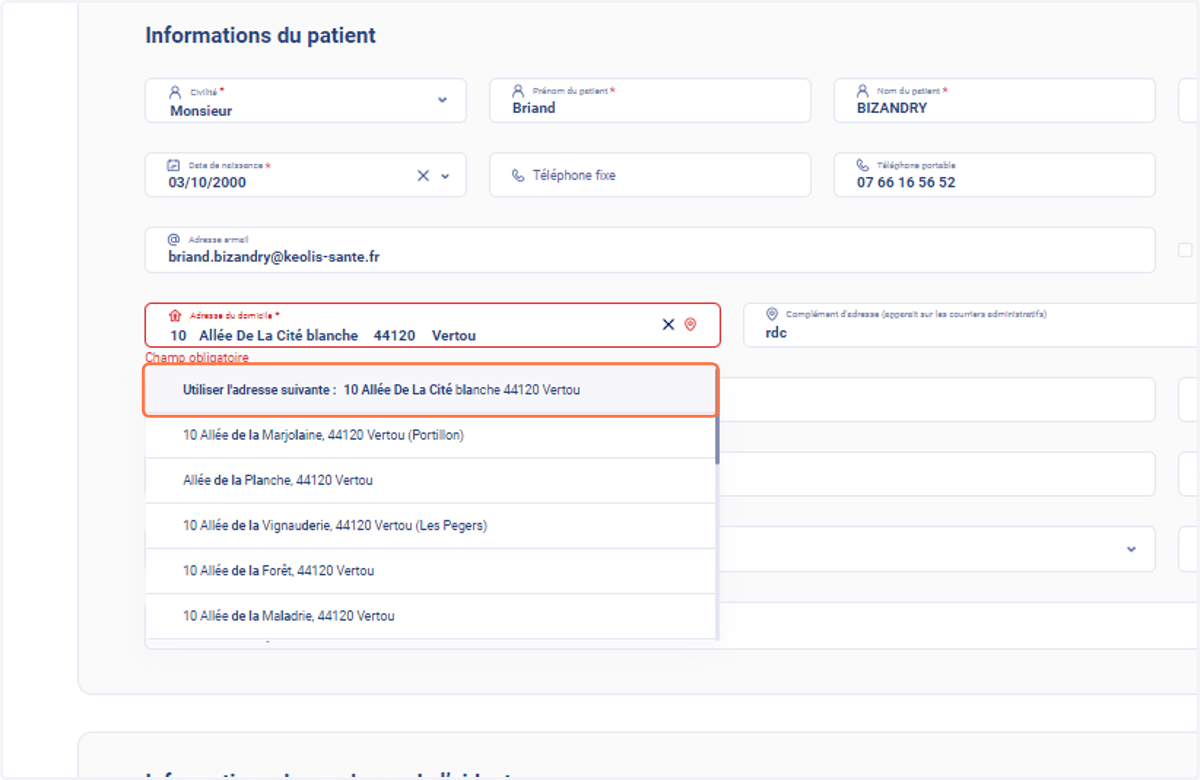Click the Prénom du patient field containing Briand
This screenshot has height=780, width=1200.
click(x=650, y=100)
